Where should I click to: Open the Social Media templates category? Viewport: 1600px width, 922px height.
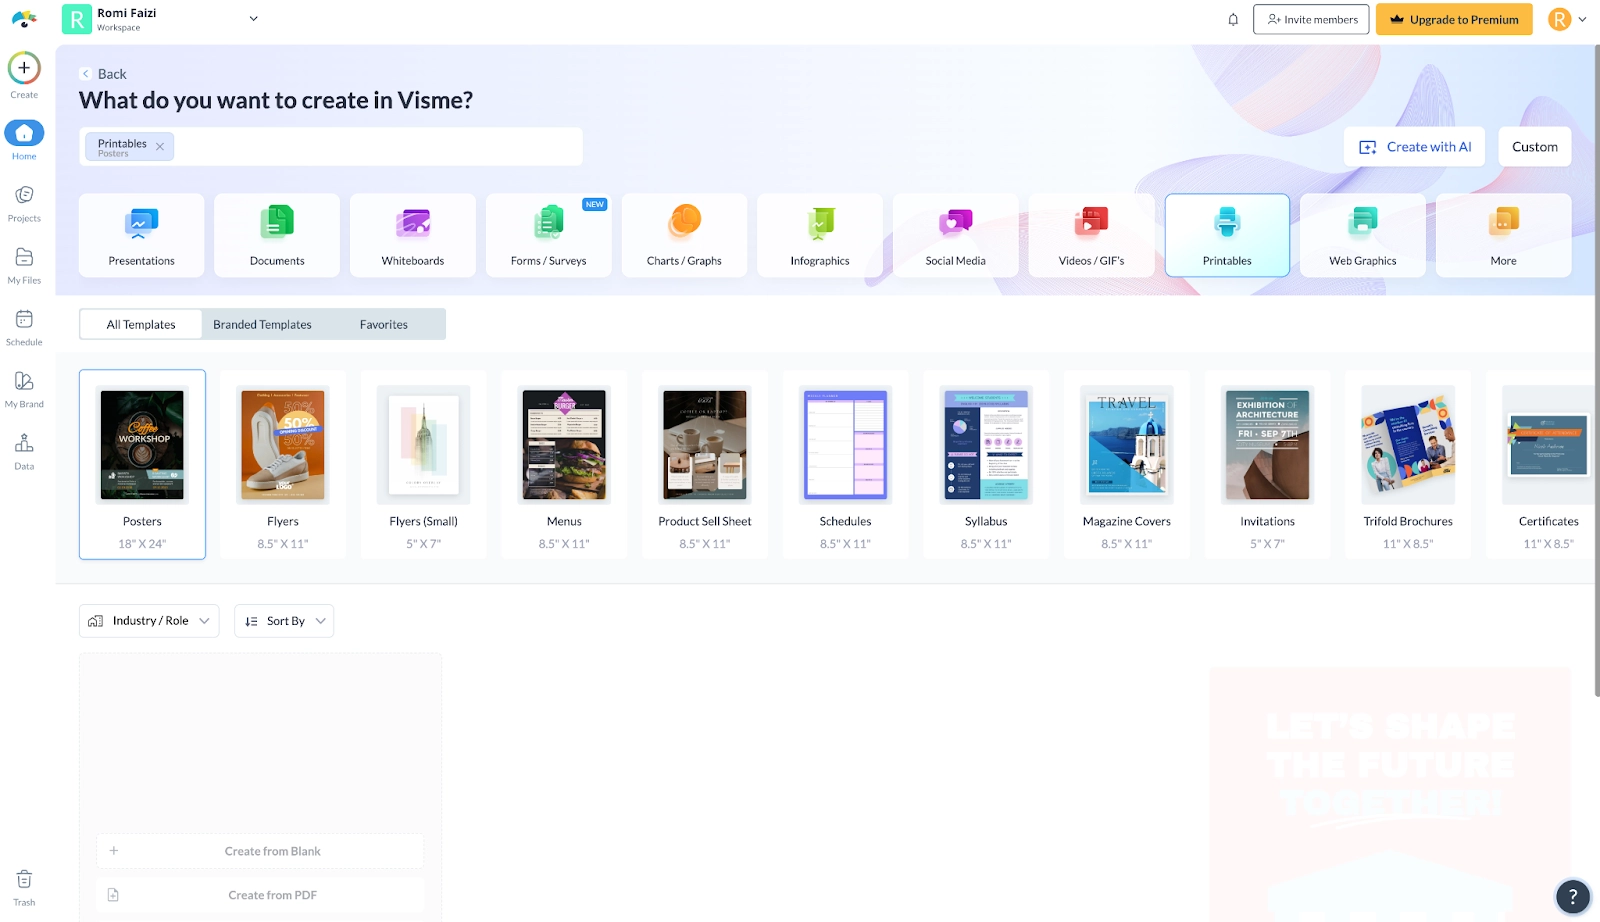[955, 234]
